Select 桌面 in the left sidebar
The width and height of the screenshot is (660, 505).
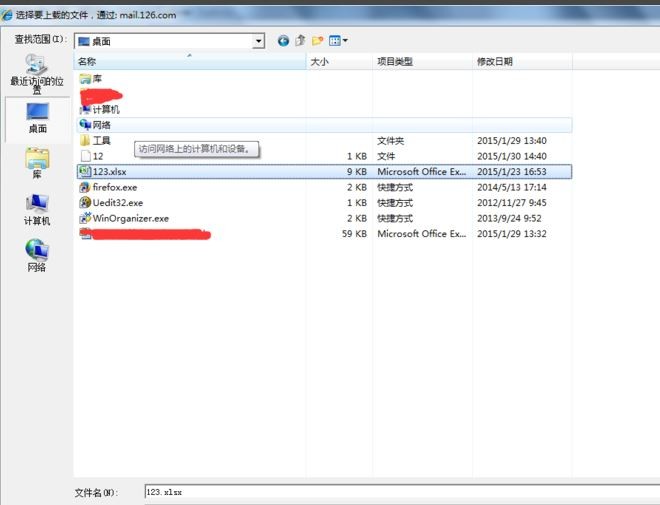pos(37,118)
